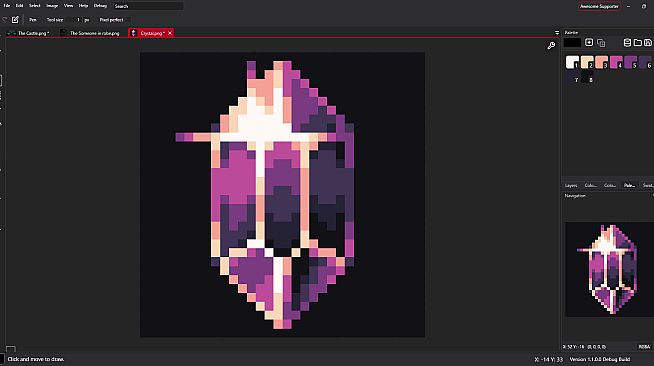This screenshot has width=654, height=366.
Task: Select salmon palette swatch number 3
Action: (x=601, y=62)
